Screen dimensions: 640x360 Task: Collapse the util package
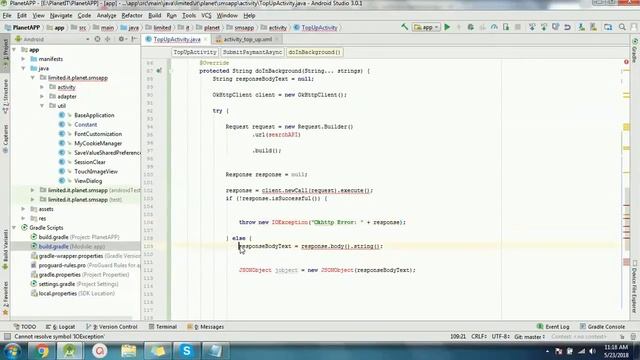pos(42,106)
